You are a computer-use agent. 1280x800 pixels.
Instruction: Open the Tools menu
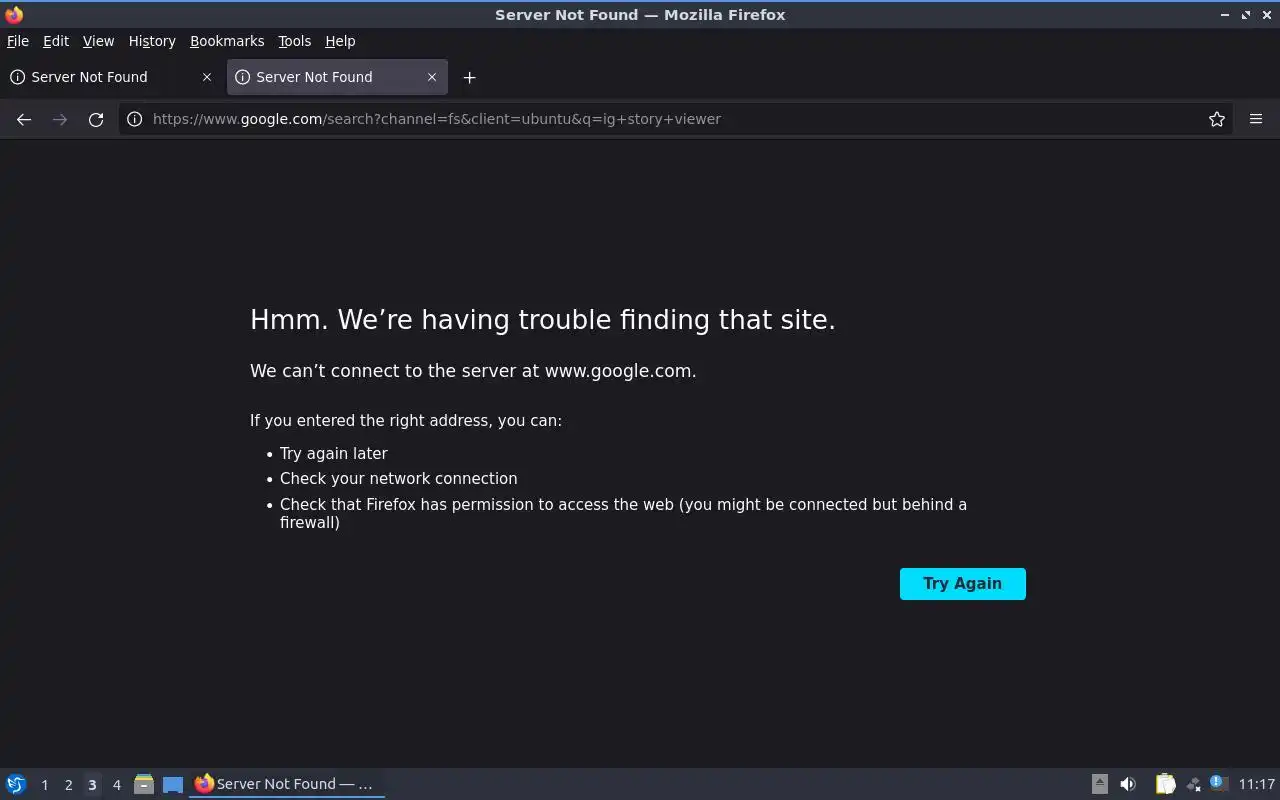(295, 41)
